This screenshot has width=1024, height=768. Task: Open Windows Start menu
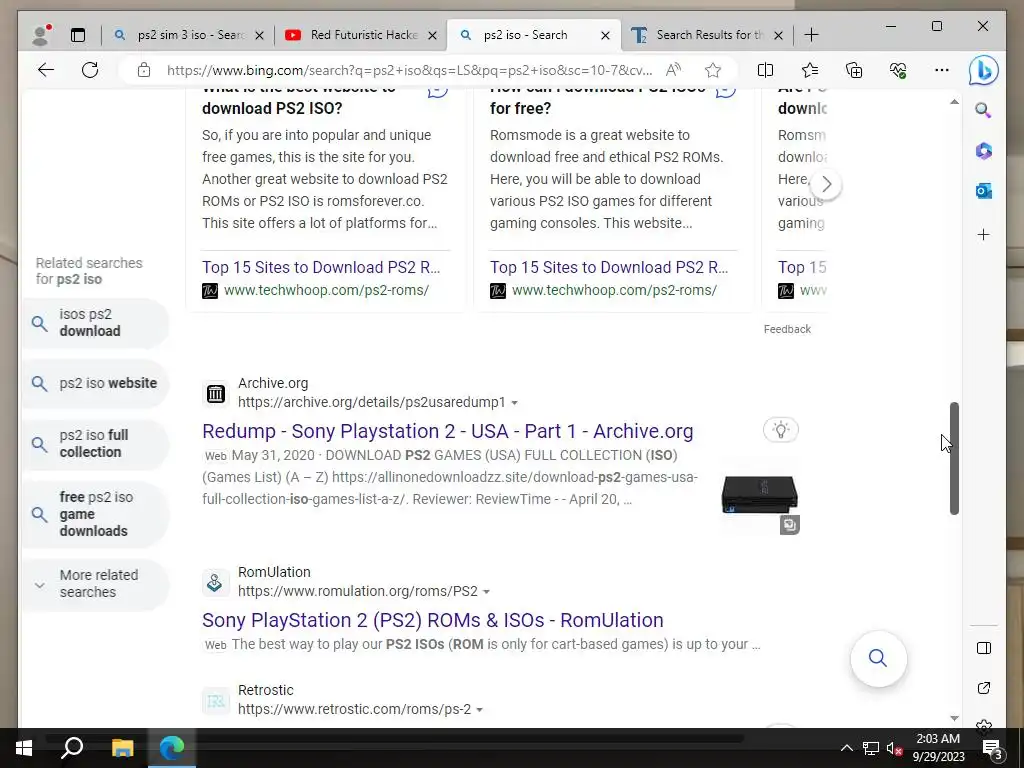[x=24, y=748]
